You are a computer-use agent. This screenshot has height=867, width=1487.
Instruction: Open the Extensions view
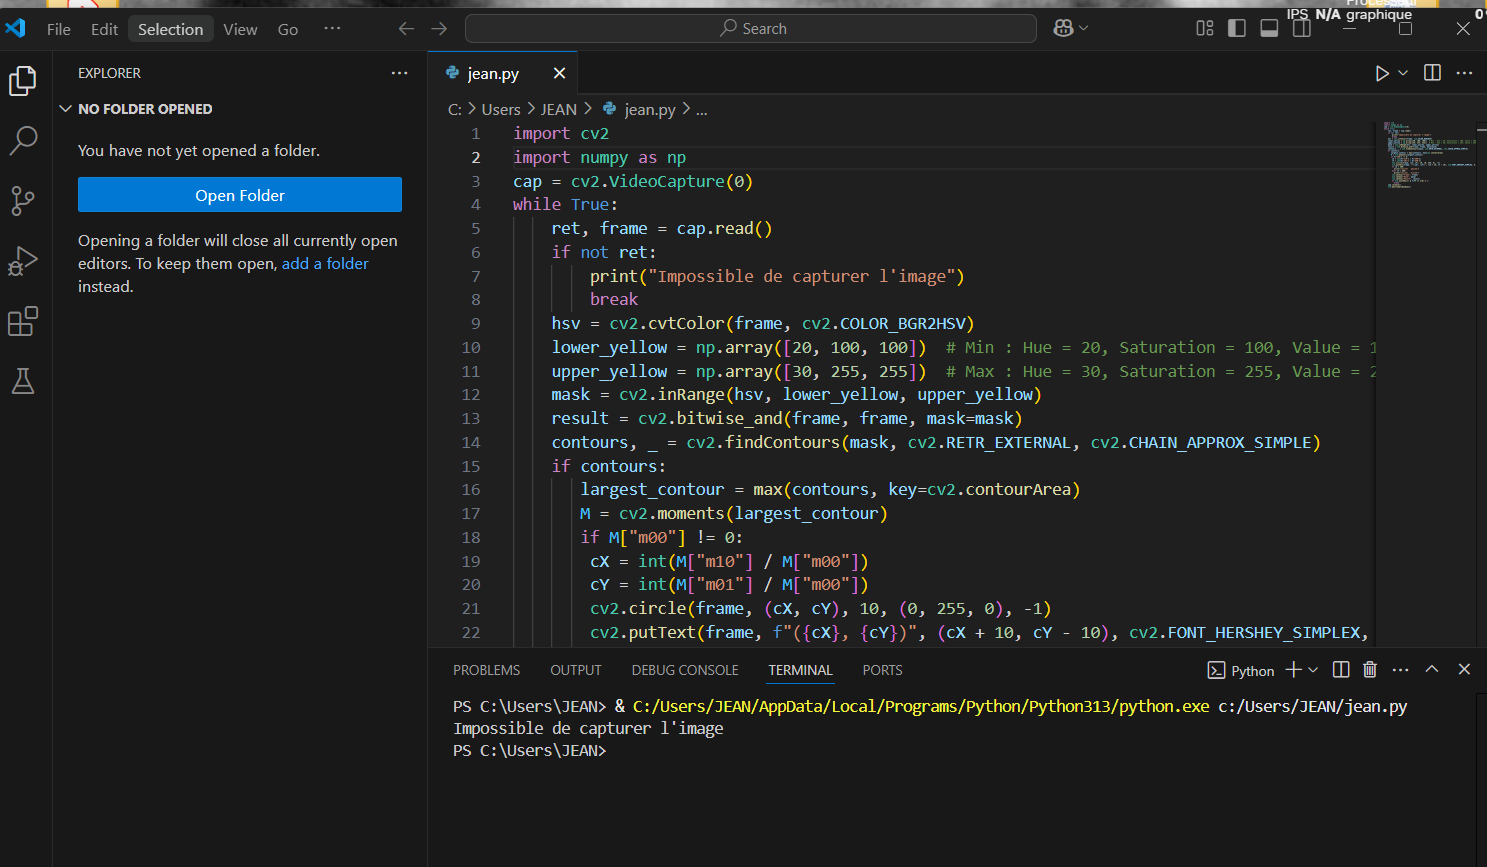pyautogui.click(x=23, y=321)
